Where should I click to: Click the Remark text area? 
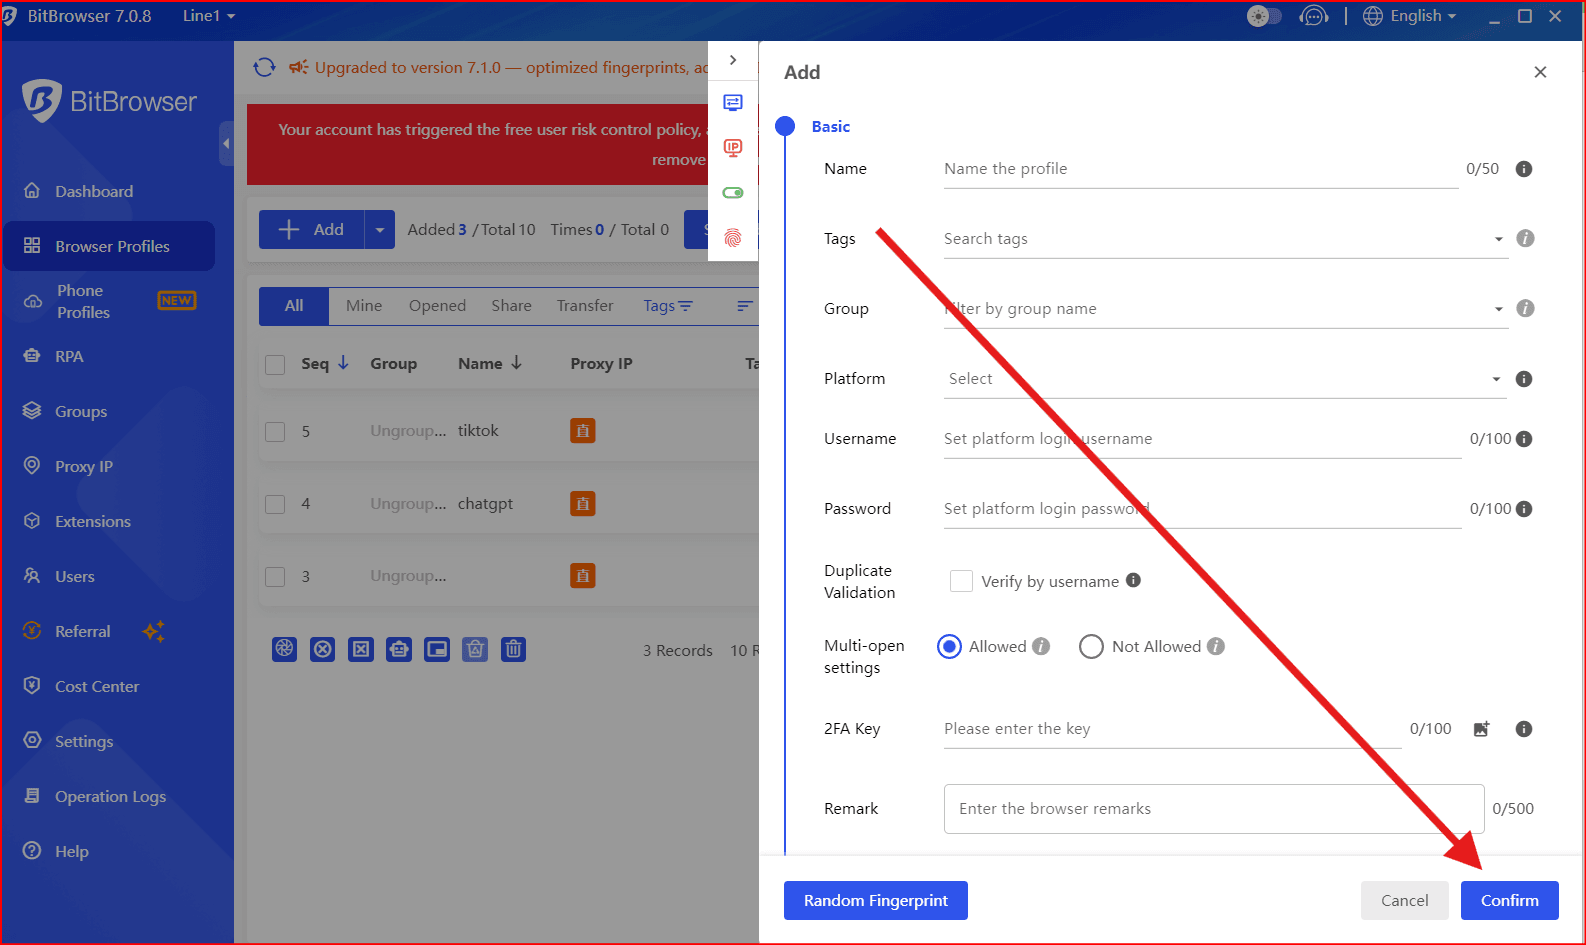point(1213,809)
